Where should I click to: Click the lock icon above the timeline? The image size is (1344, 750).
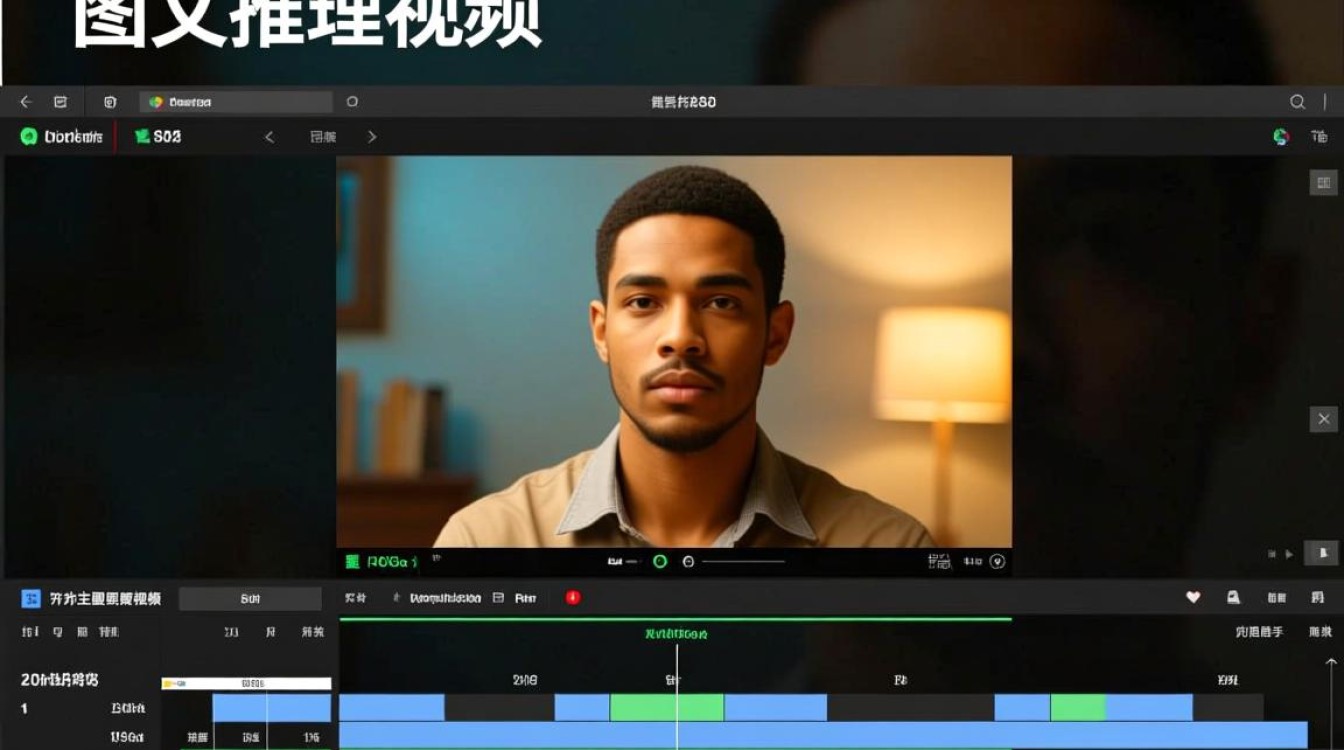pyautogui.click(x=1233, y=597)
